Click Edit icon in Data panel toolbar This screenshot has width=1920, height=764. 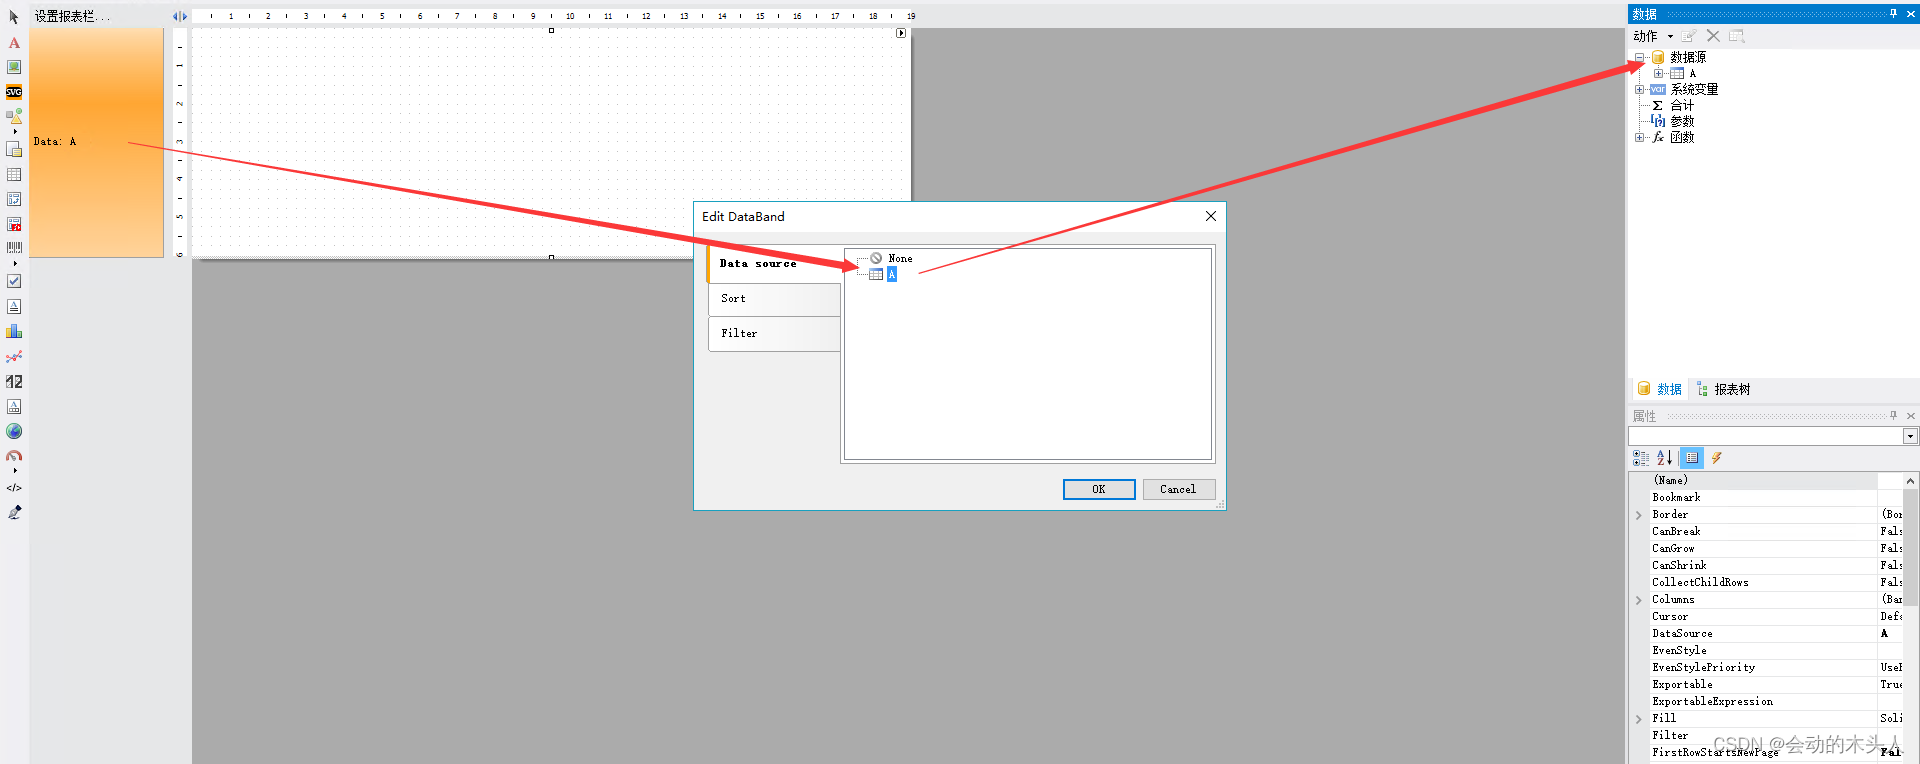(x=1689, y=36)
